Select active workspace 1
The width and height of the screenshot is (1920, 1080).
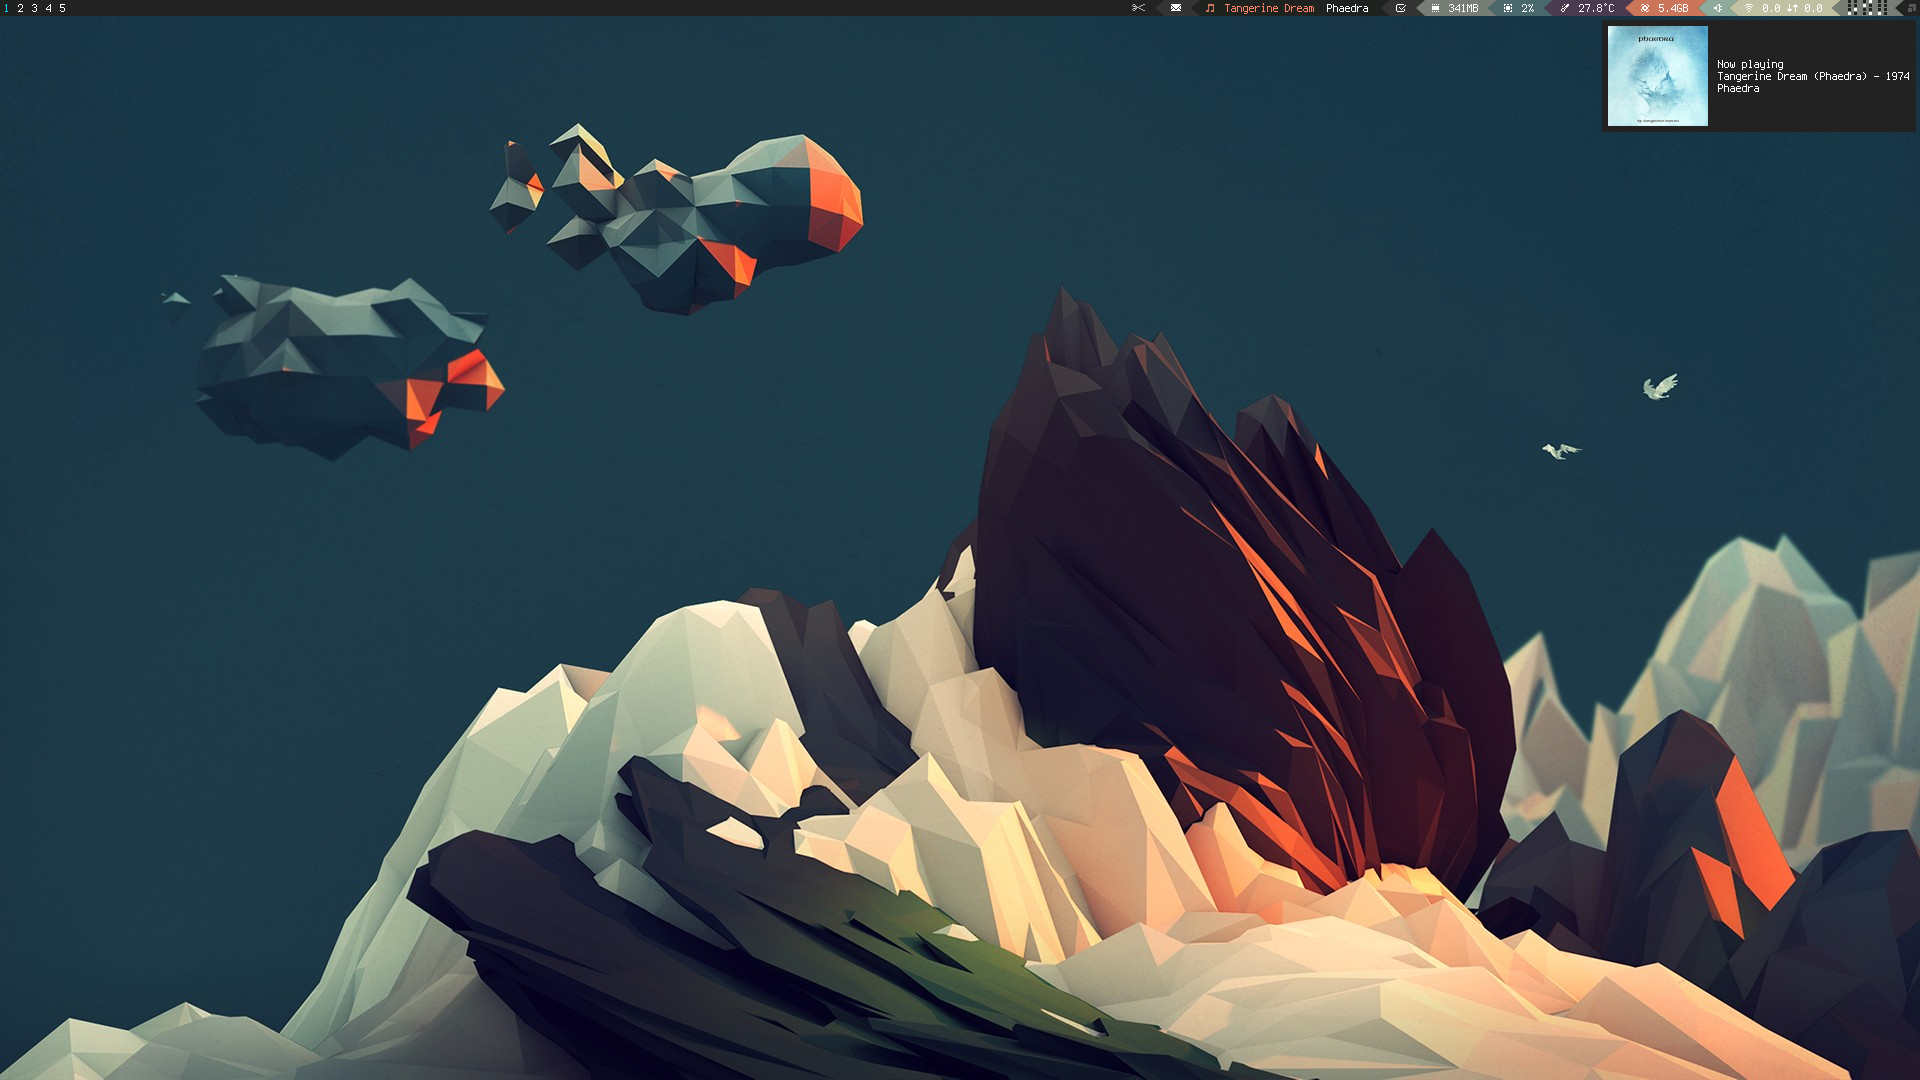6,8
